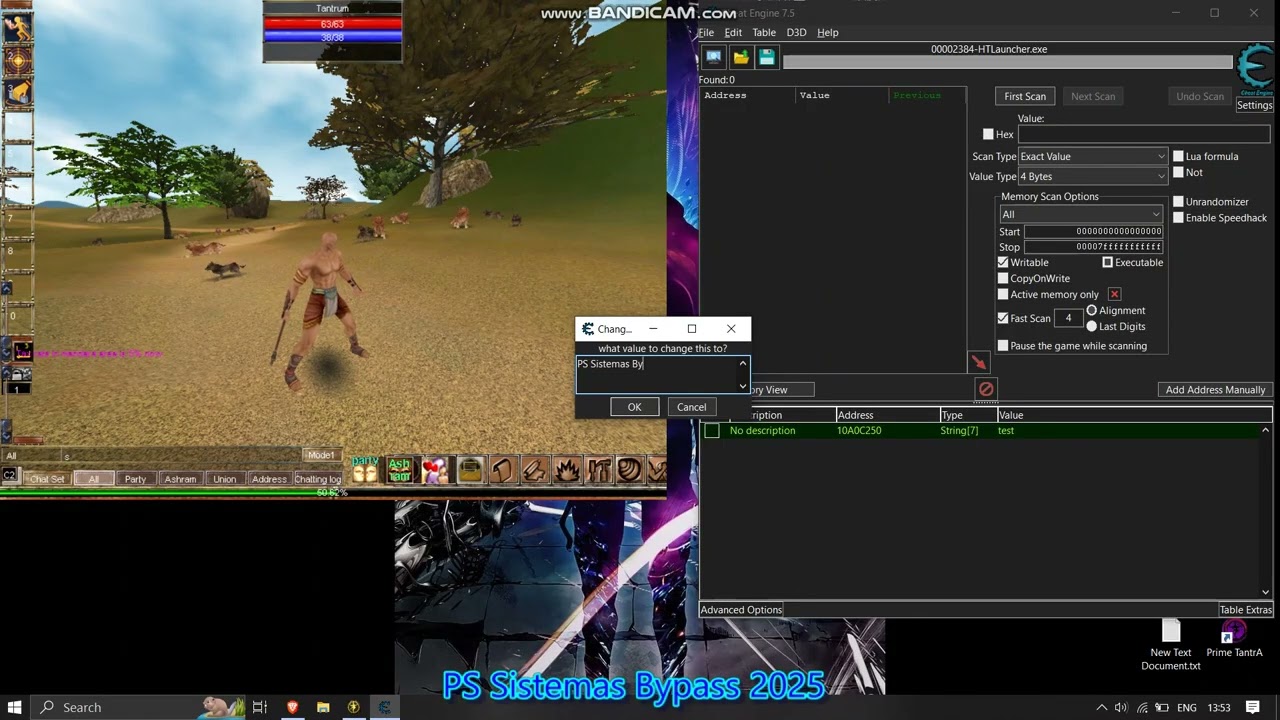The image size is (1280, 720).
Task: Click the hearts friends icon in game bar
Action: click(x=434, y=469)
